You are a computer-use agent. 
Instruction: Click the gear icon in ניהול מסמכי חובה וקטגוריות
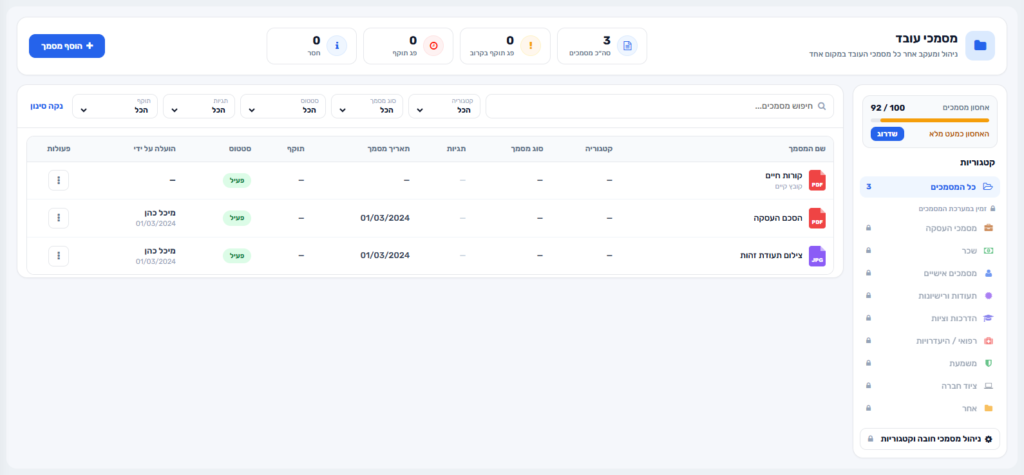pyautogui.click(x=988, y=439)
